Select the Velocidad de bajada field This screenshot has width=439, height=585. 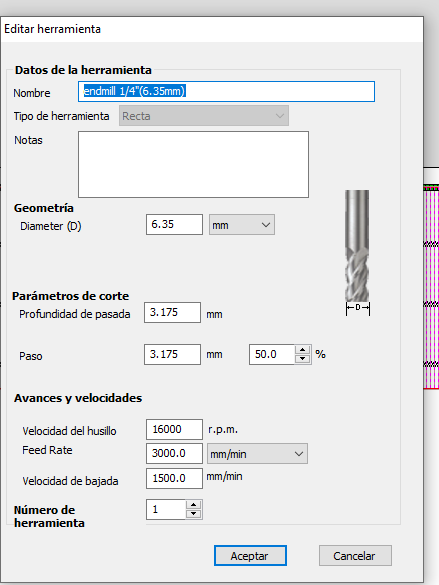(x=174, y=478)
